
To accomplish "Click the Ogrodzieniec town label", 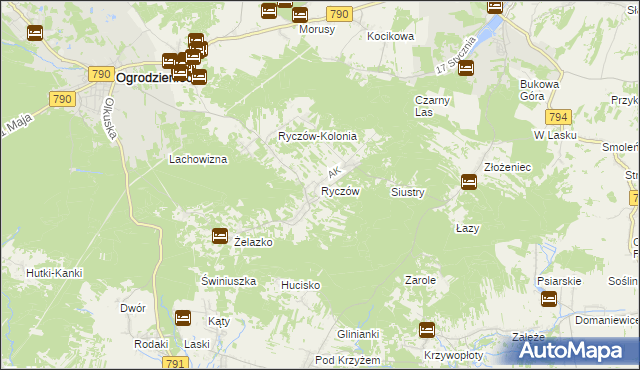I will [x=153, y=78].
